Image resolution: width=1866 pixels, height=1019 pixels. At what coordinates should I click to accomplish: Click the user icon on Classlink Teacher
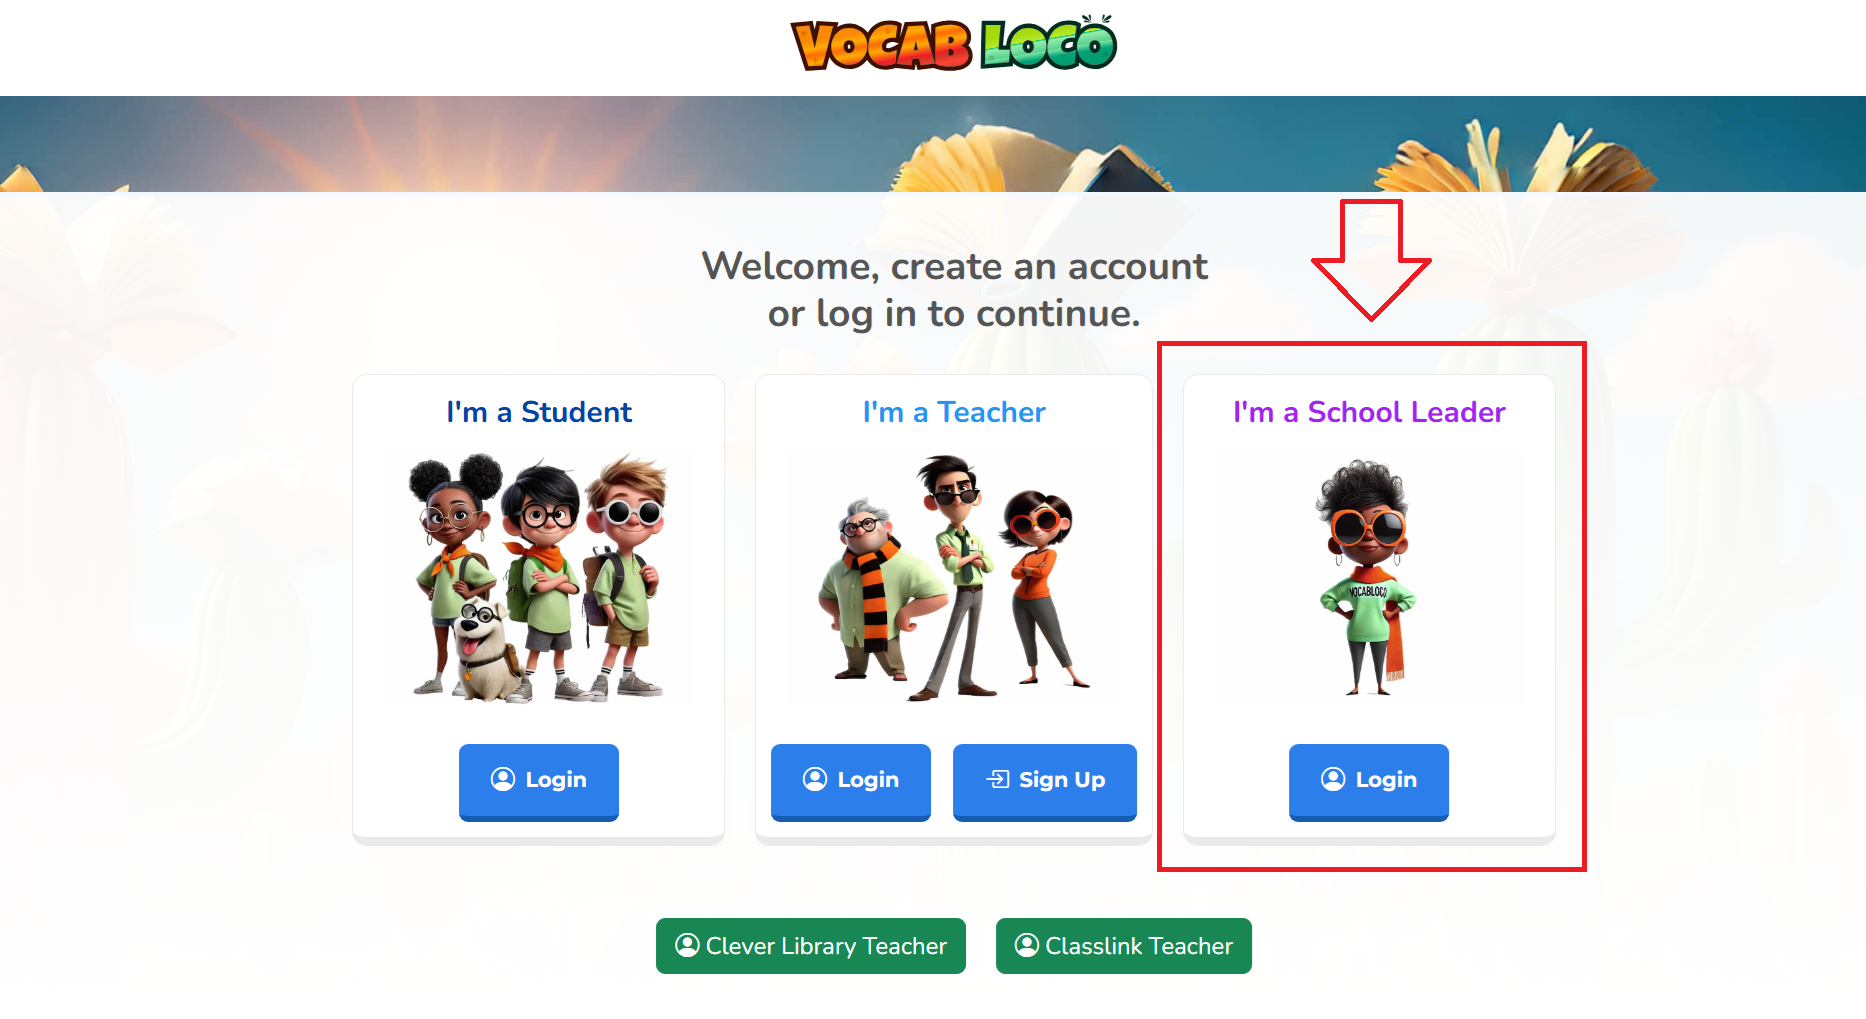point(1027,945)
